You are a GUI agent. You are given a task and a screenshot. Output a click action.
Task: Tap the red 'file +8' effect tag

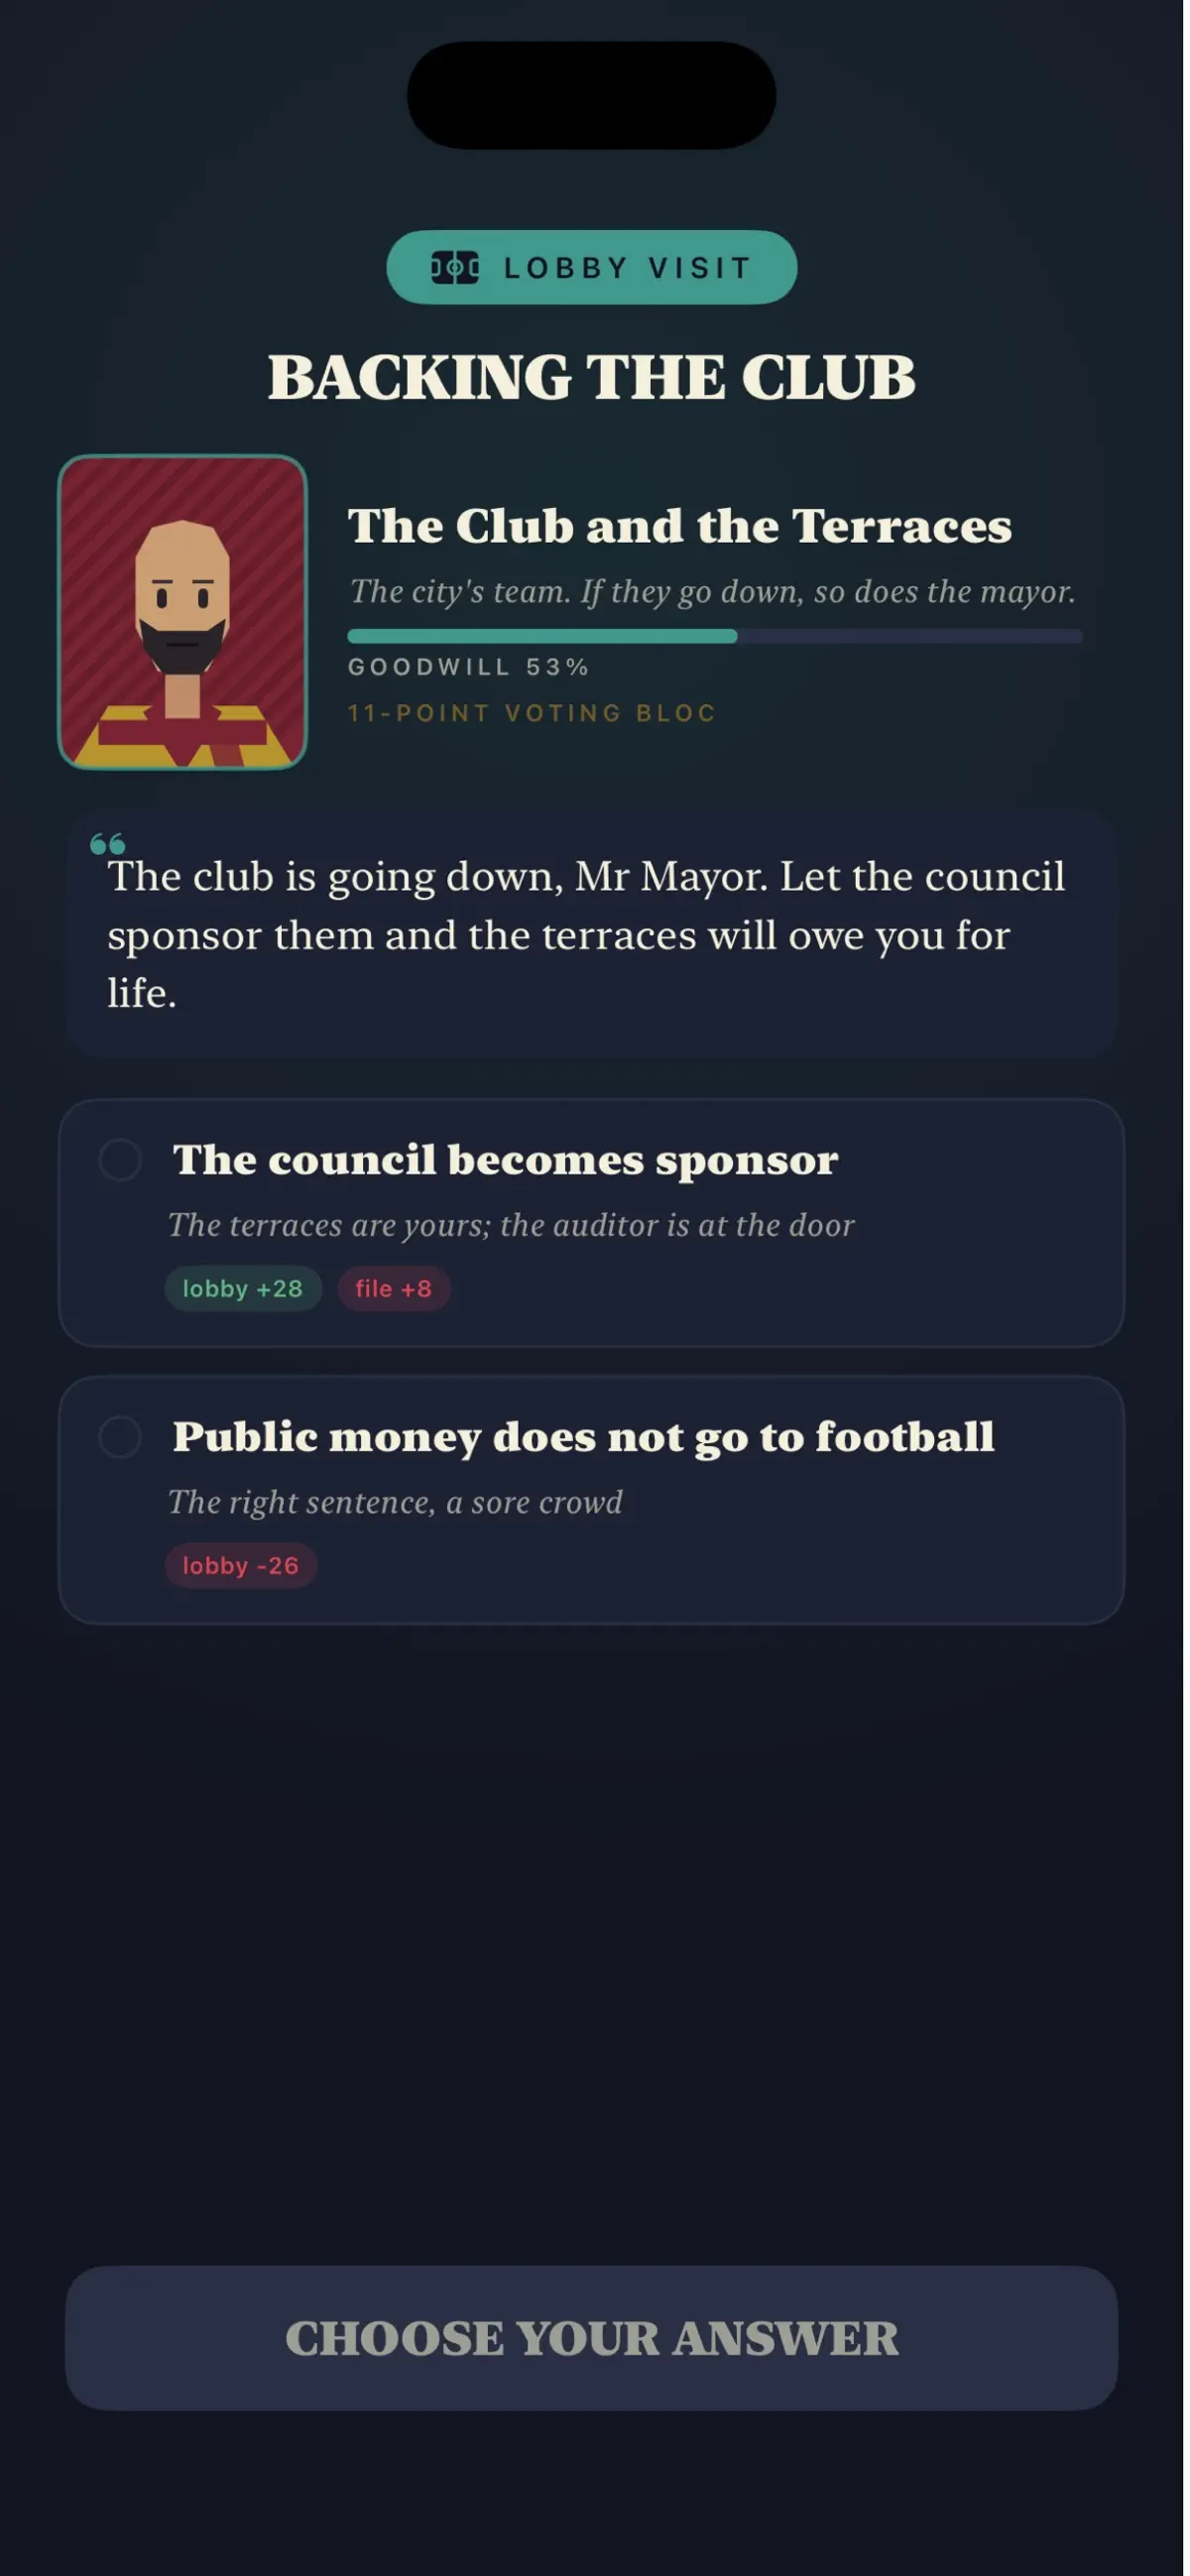coord(394,1289)
